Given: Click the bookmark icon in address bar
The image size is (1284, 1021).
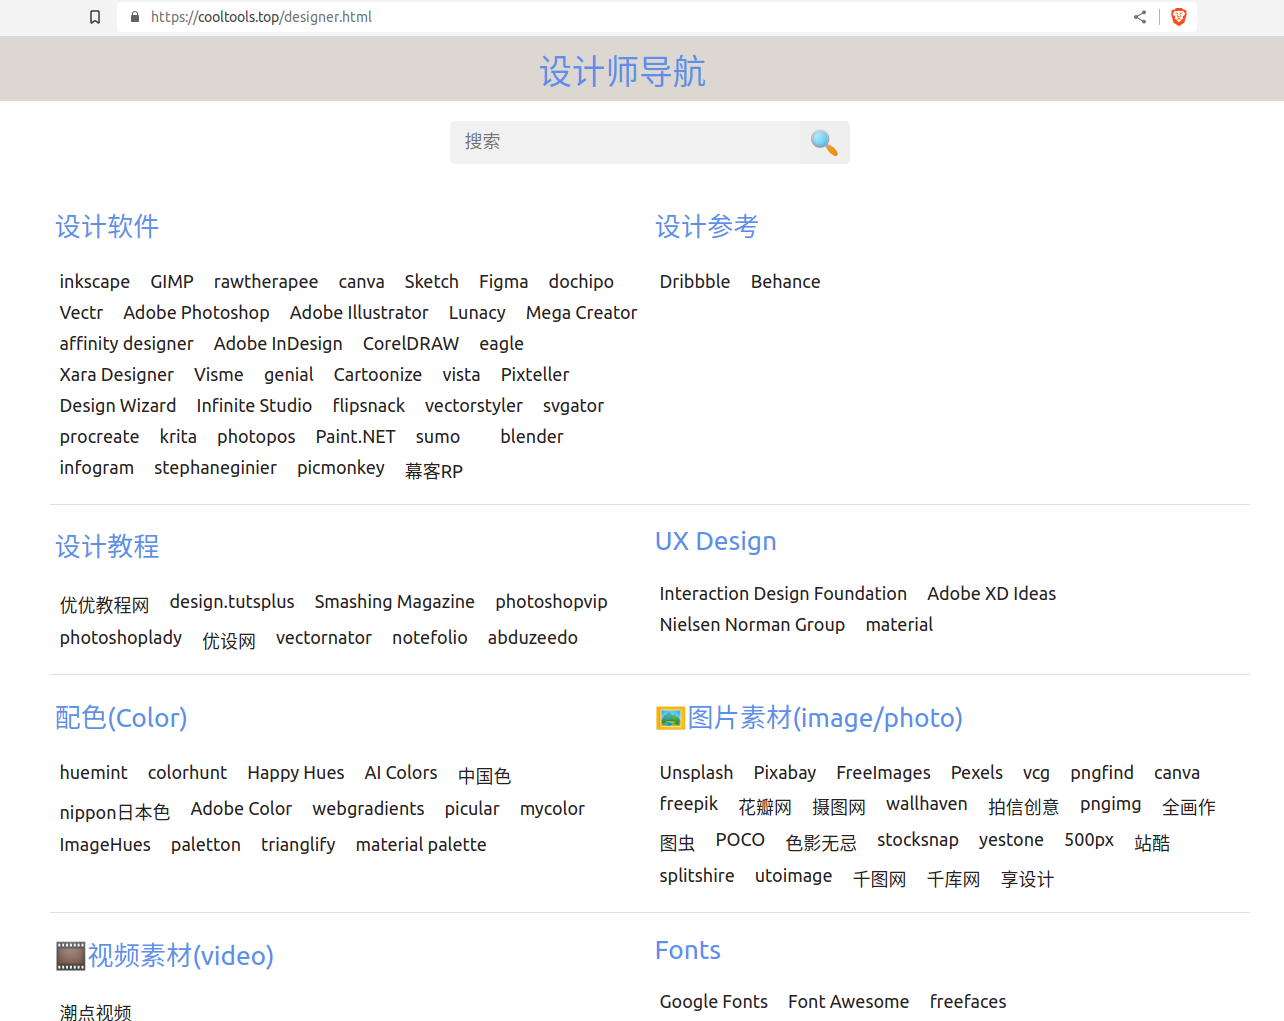Looking at the screenshot, I should pos(95,17).
